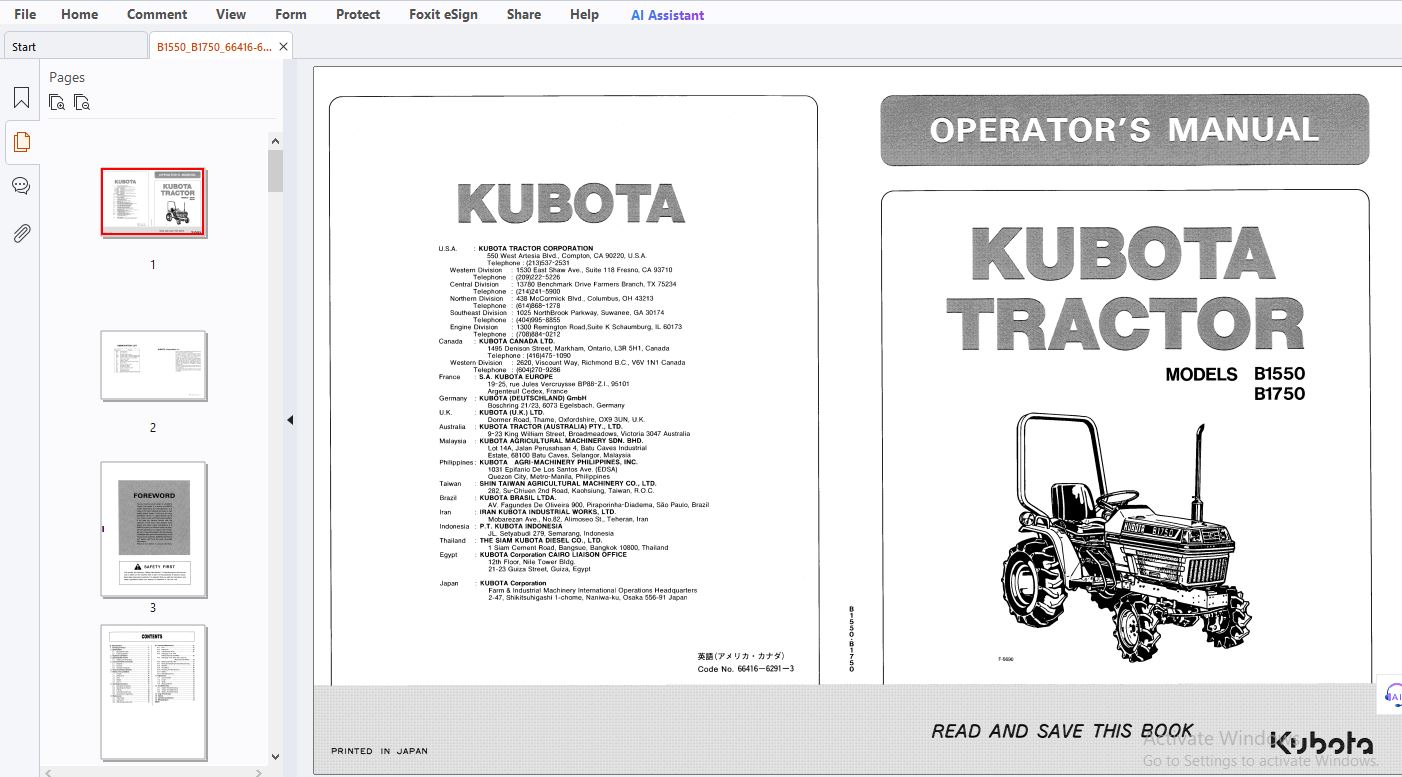1402x777 pixels.
Task: Click "KUBOTA BRASIL LTDA." entry
Action: (517, 498)
